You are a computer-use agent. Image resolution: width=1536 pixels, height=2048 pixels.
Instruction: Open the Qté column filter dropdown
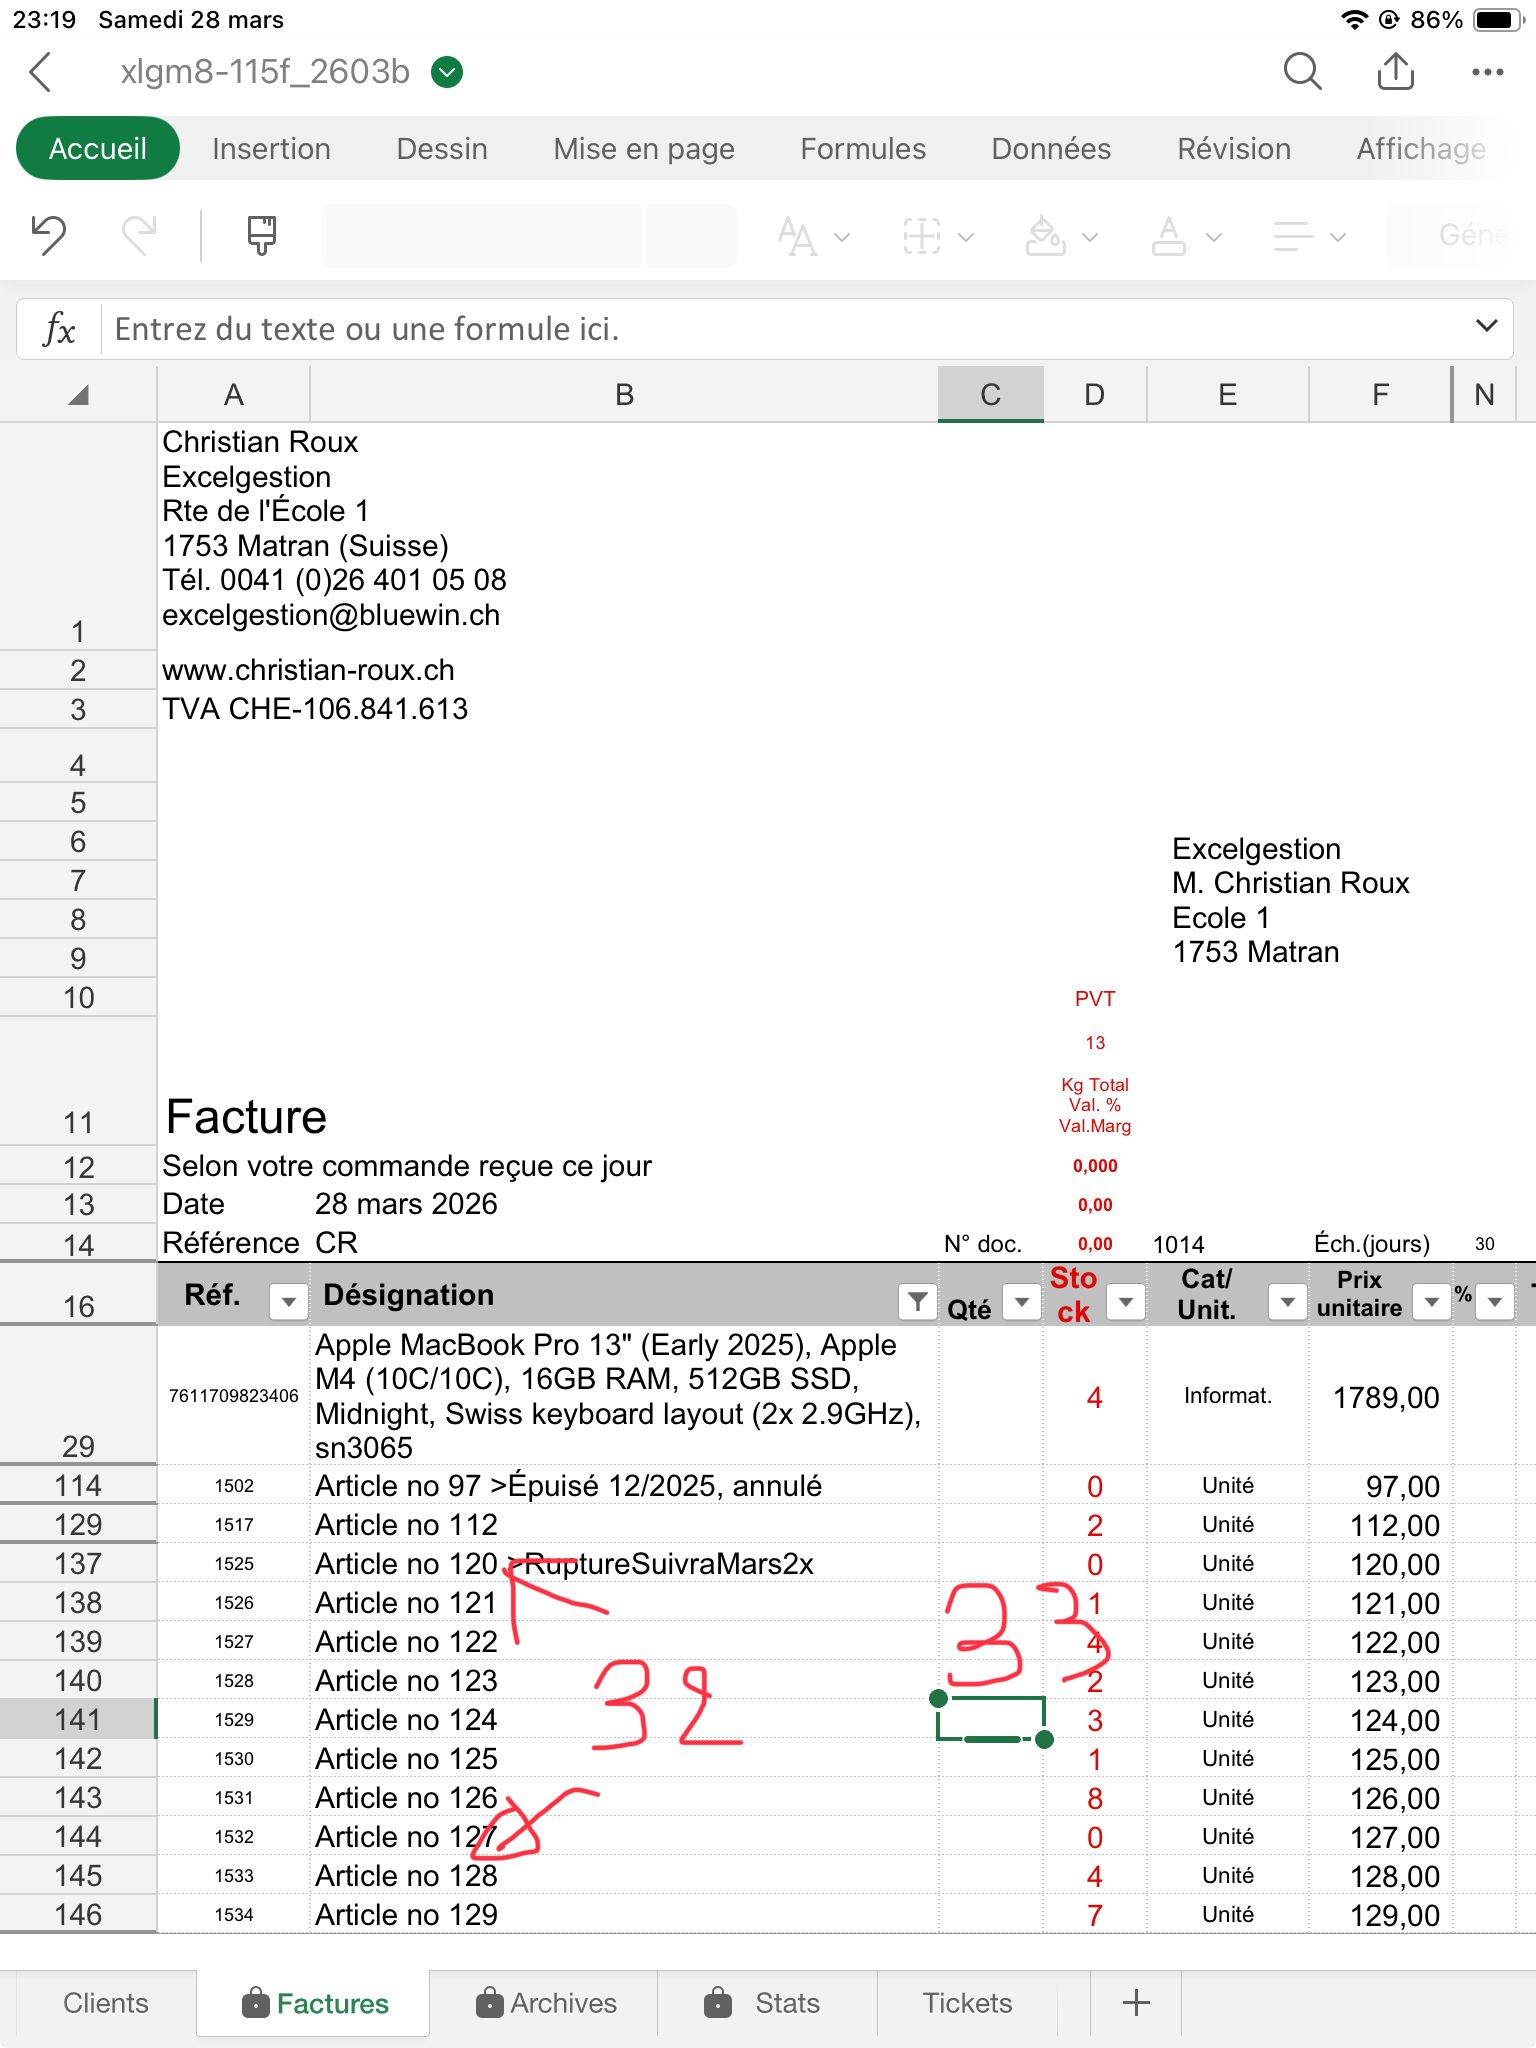point(1021,1301)
